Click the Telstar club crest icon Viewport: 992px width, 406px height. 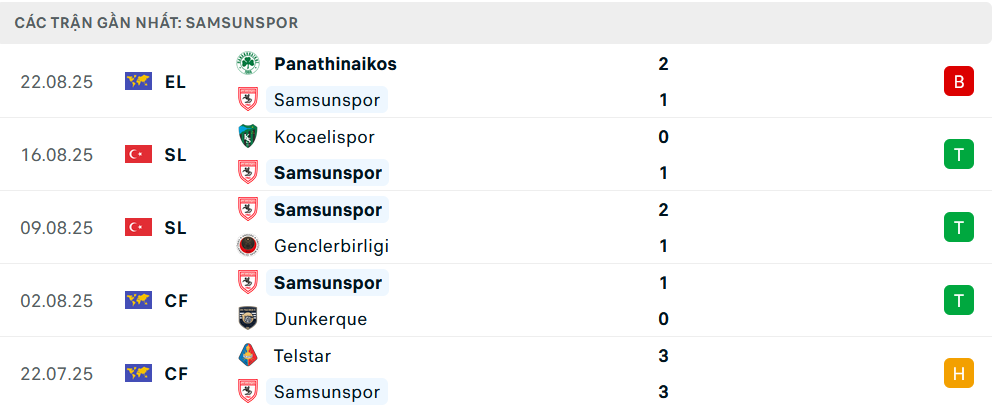click(x=246, y=356)
